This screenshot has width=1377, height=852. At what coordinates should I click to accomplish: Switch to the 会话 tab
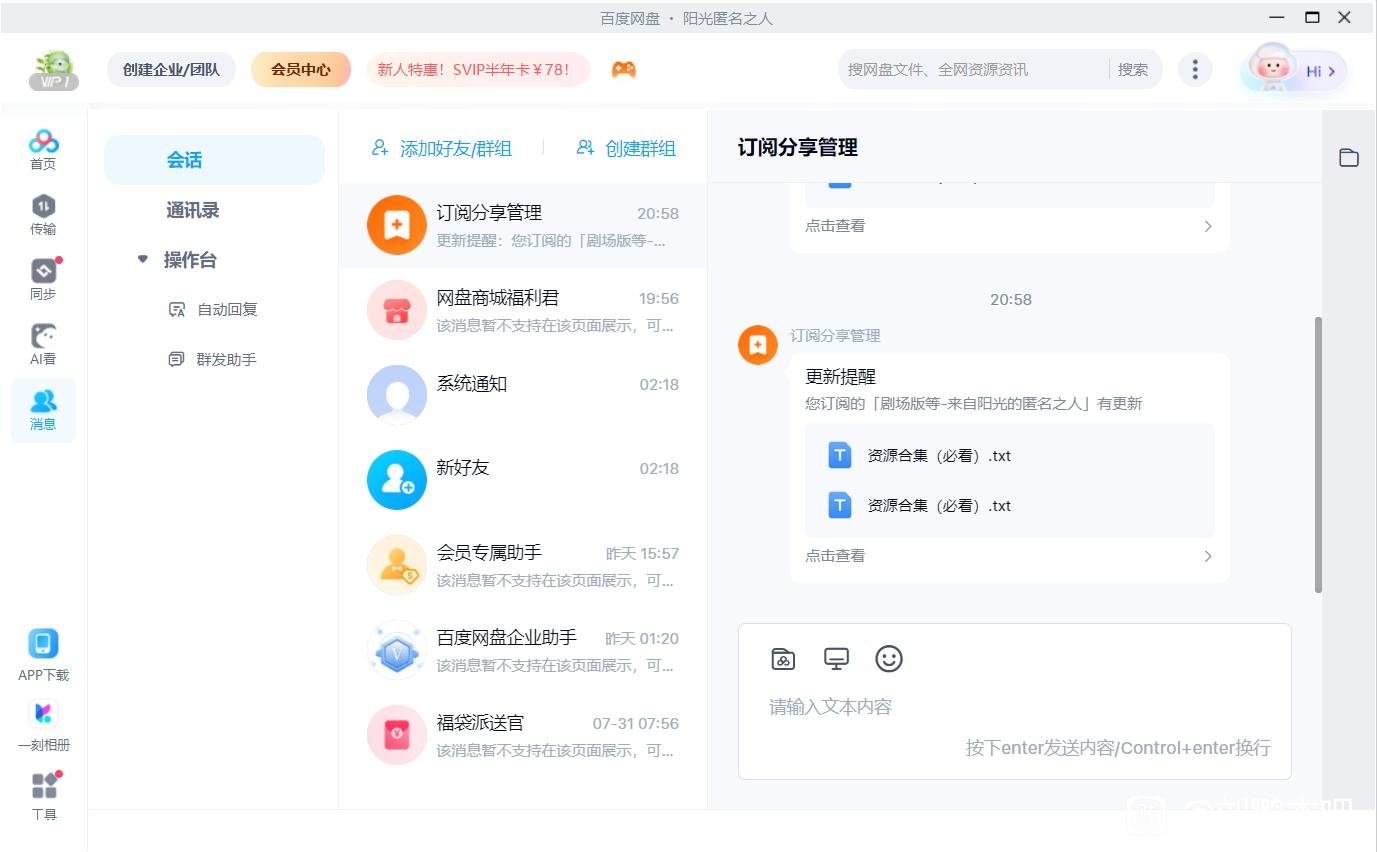[x=214, y=160]
